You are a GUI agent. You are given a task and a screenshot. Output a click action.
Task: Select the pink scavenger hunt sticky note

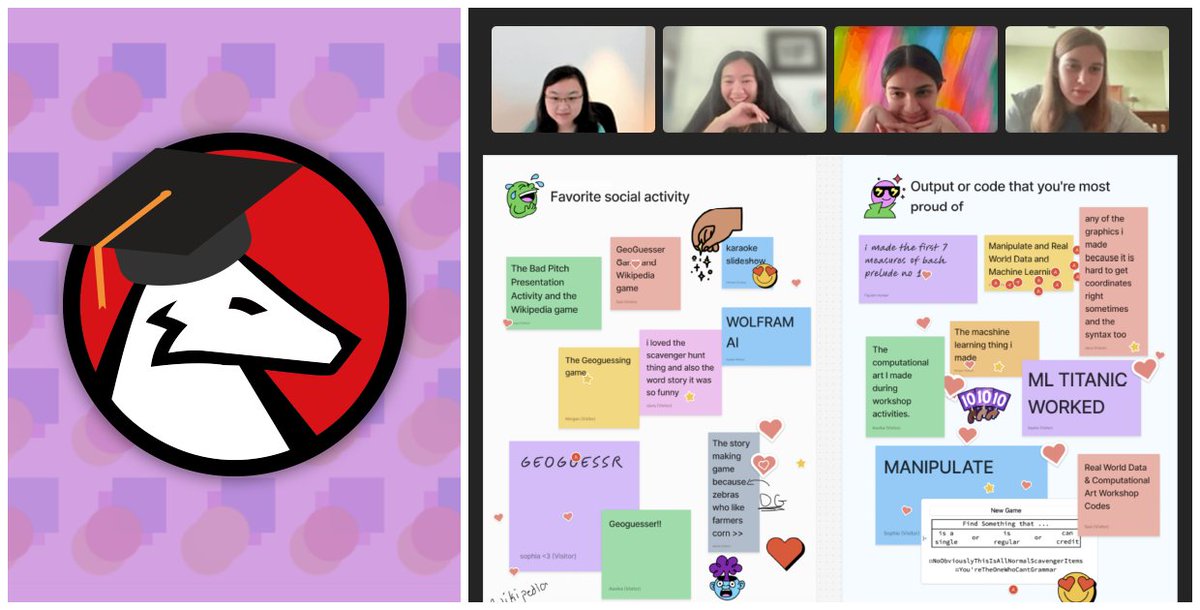[x=680, y=373]
